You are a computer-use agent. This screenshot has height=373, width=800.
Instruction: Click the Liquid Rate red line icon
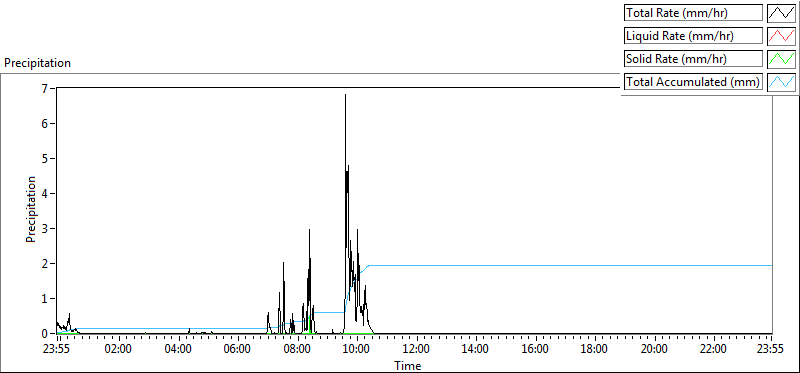click(781, 36)
